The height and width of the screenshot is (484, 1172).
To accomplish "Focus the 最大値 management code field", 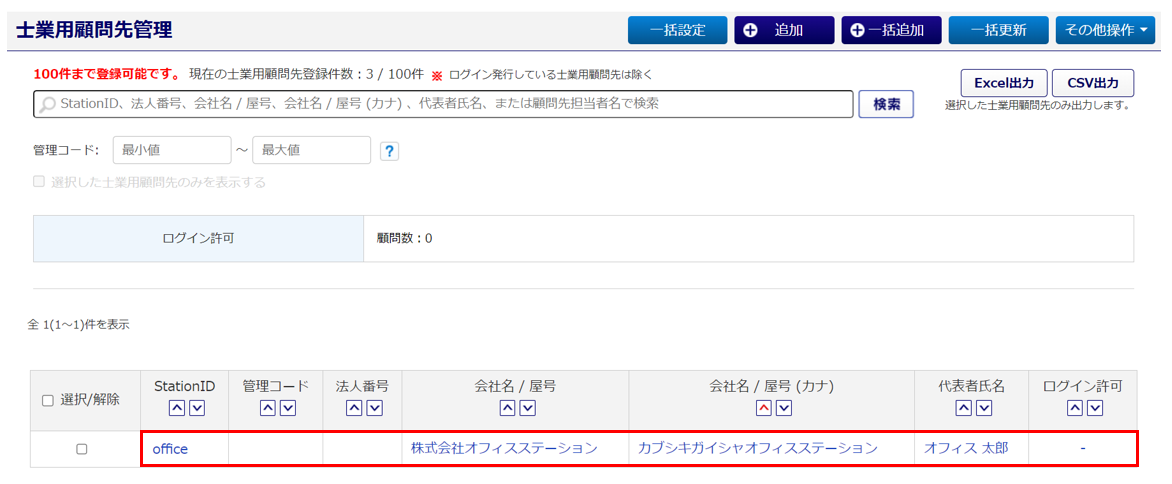I will 312,150.
